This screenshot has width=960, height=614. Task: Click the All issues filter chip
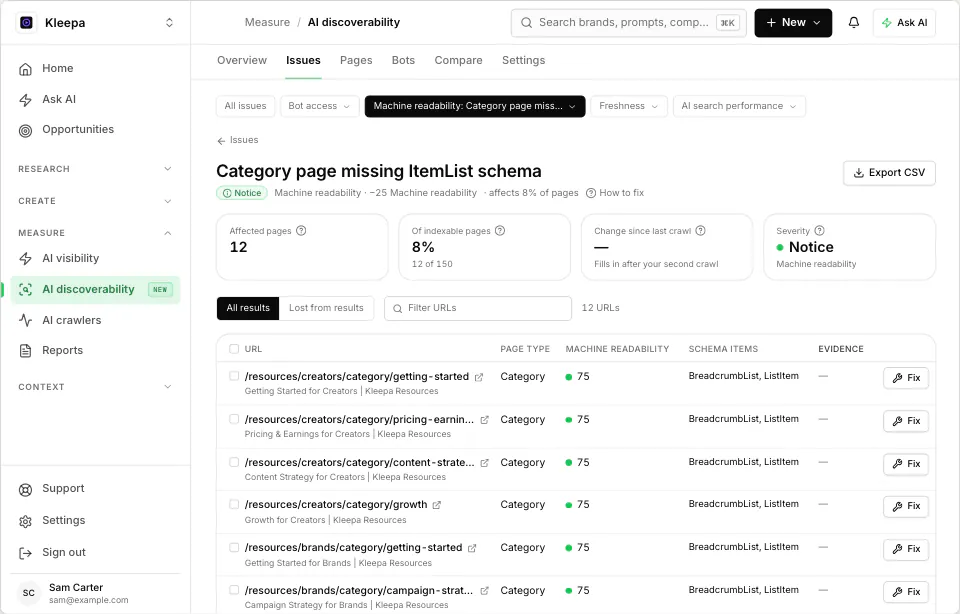click(x=245, y=106)
